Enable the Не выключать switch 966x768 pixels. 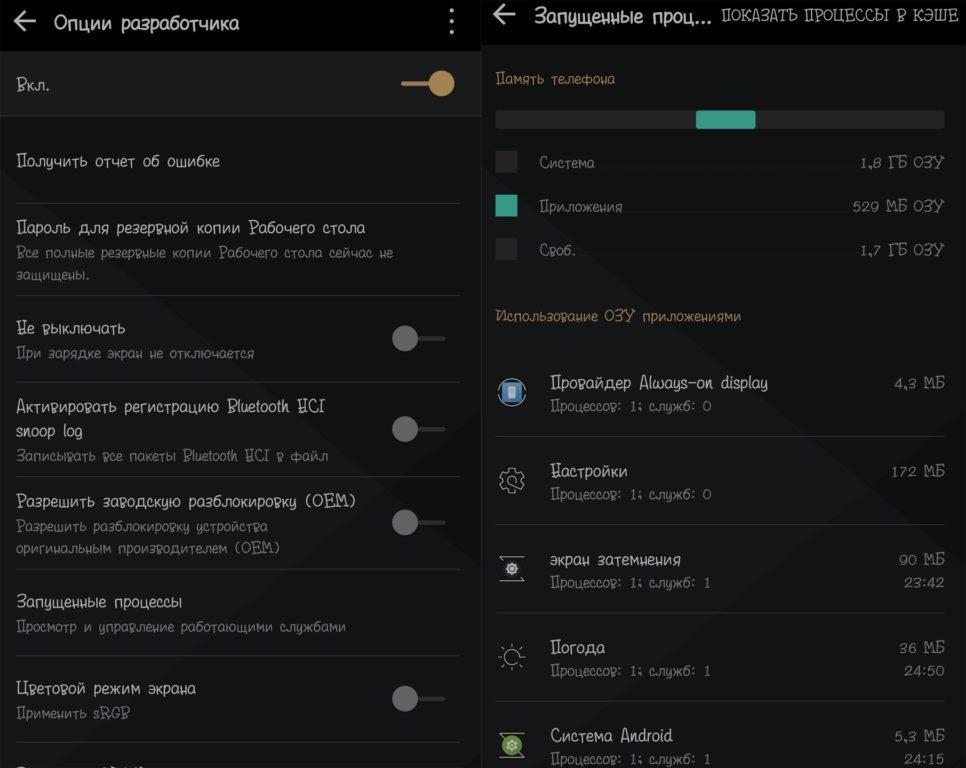[x=418, y=339]
